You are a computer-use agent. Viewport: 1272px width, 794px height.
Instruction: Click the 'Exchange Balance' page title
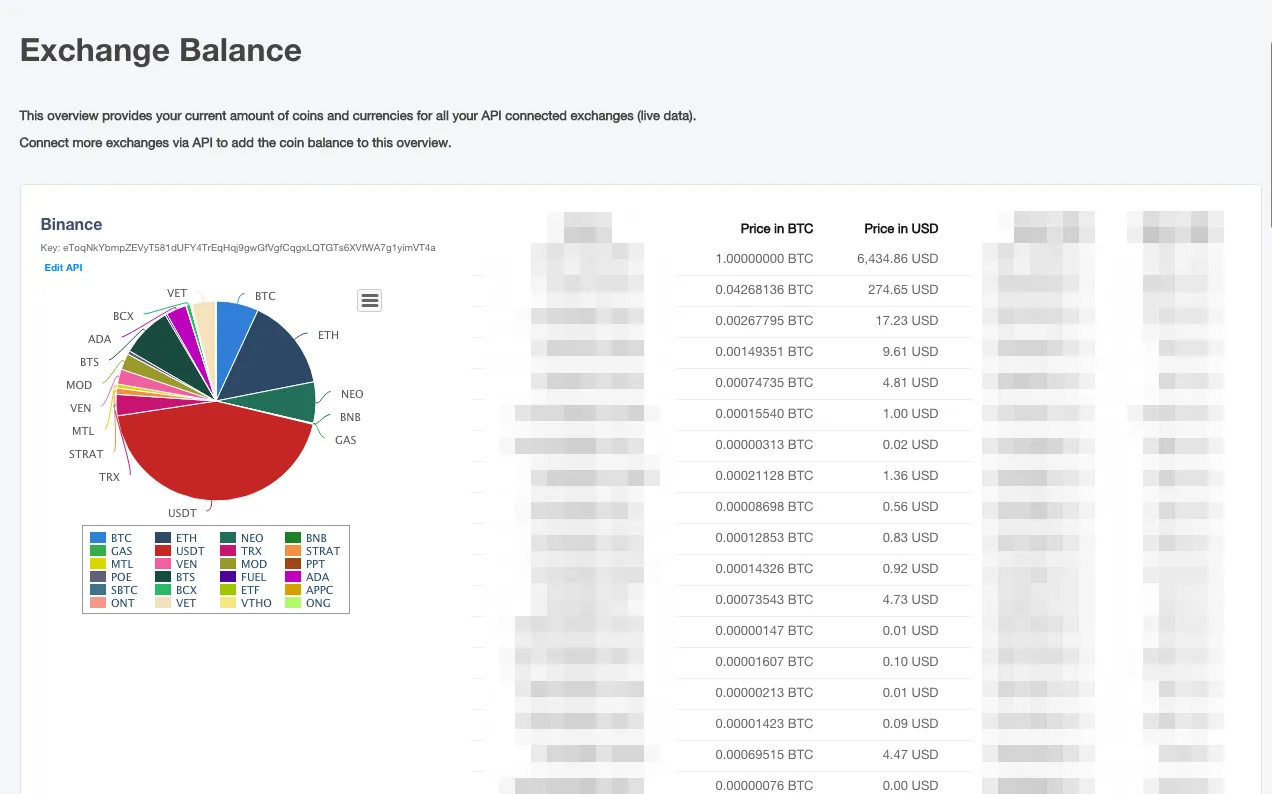point(161,50)
